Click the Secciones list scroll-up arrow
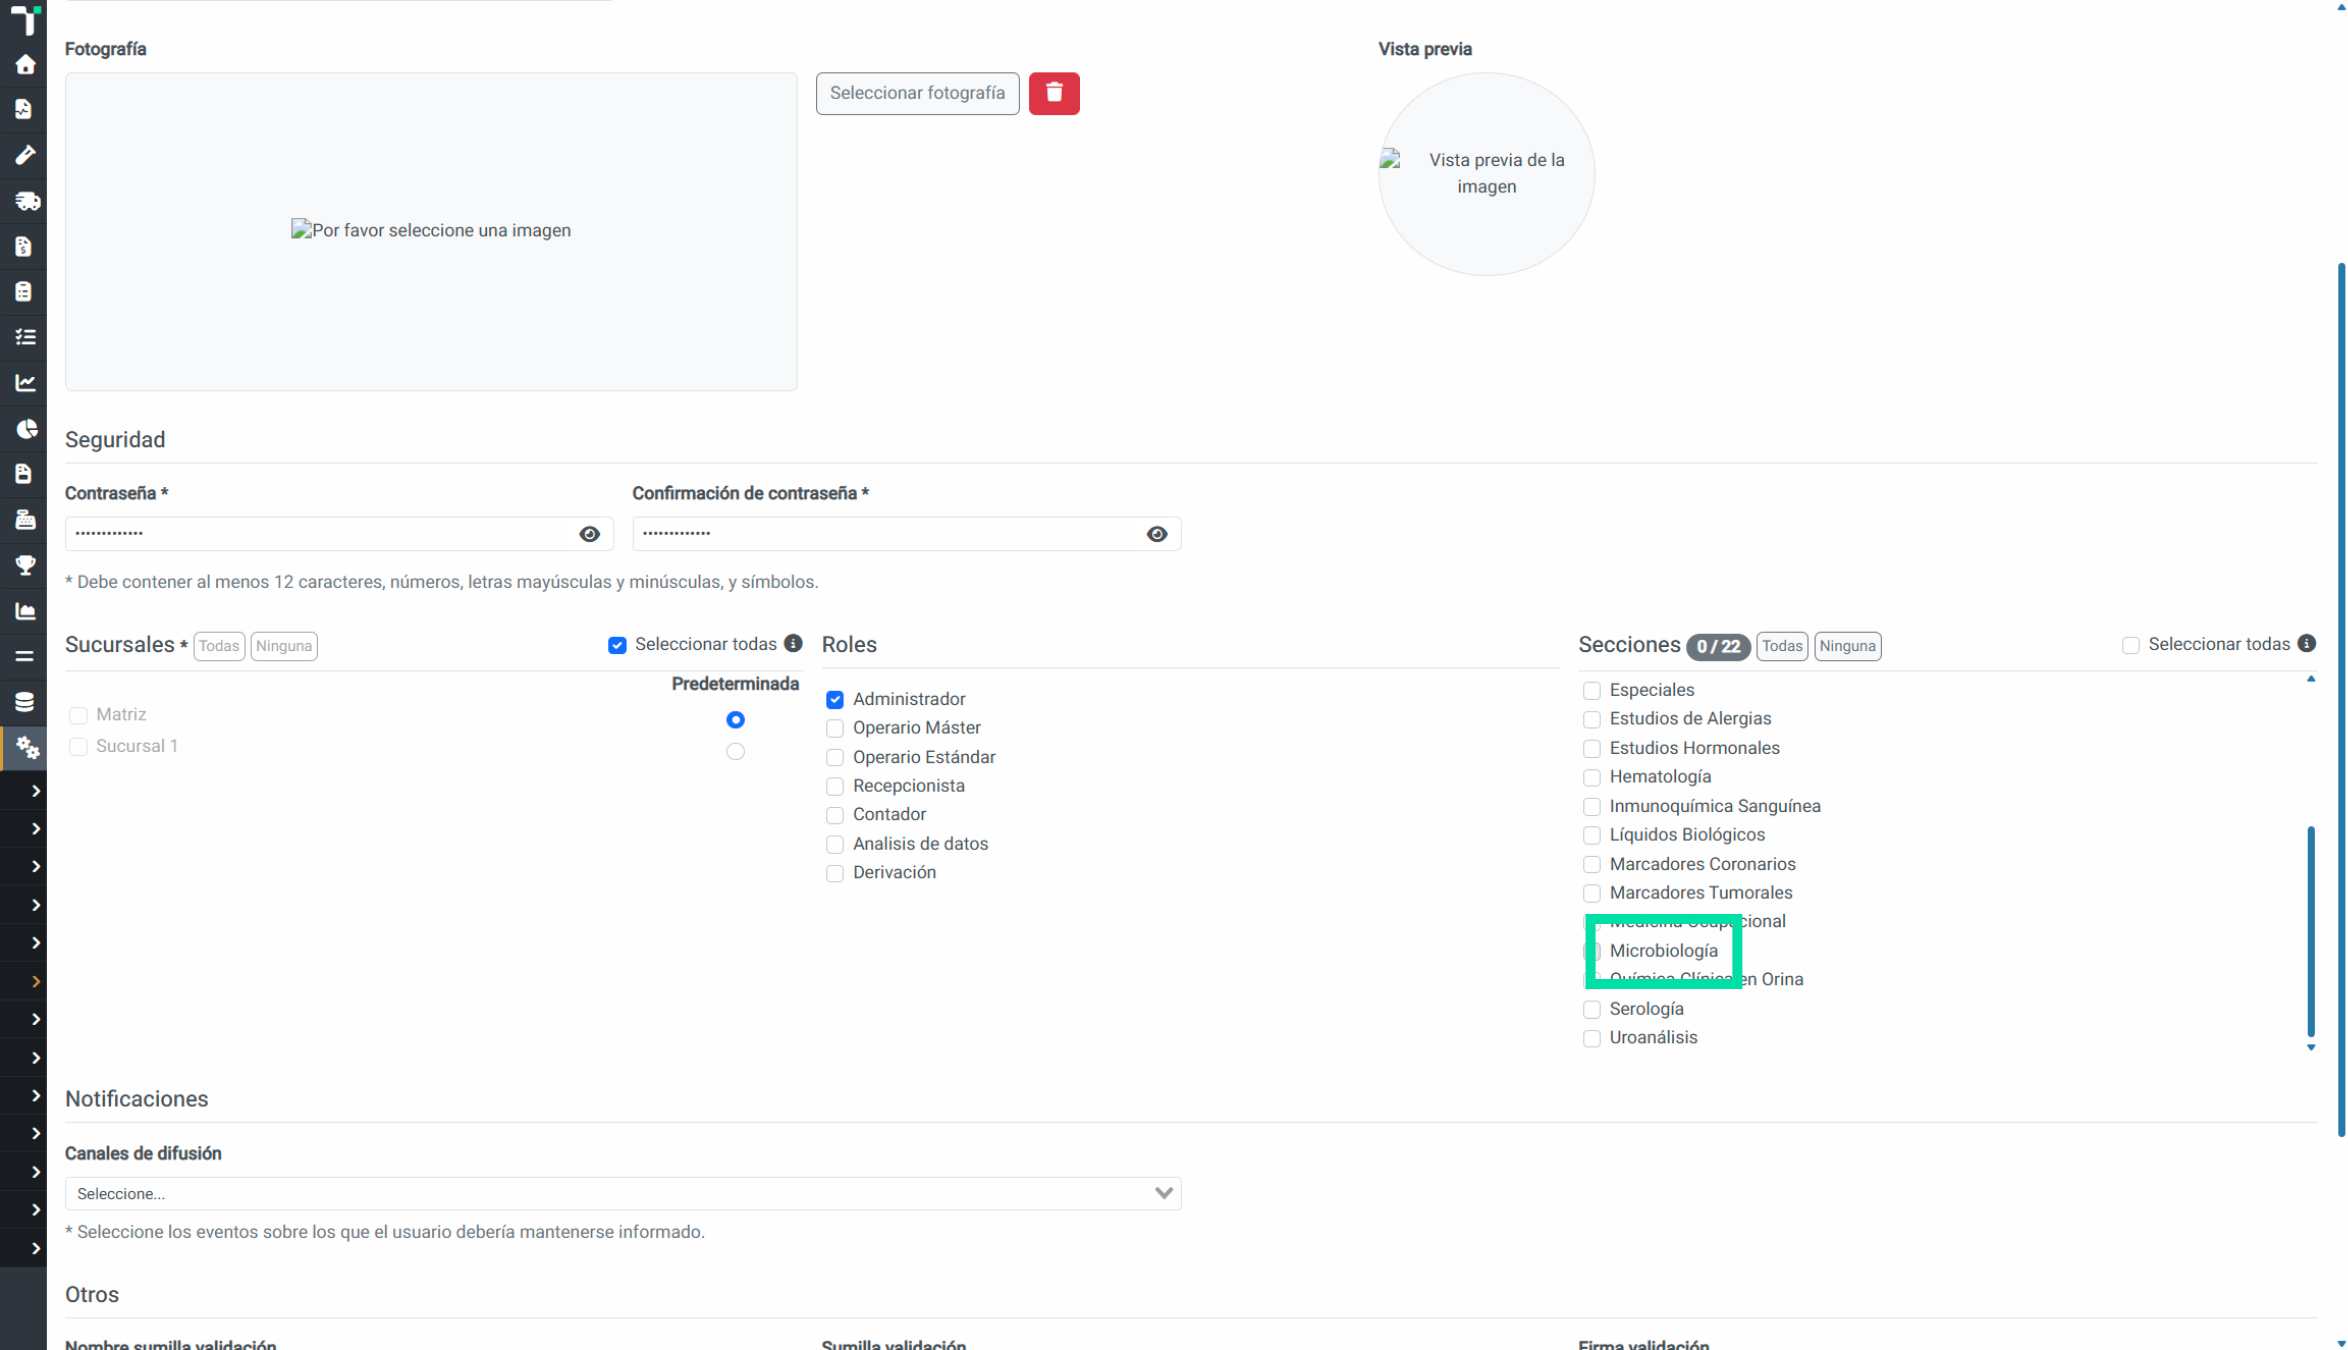This screenshot has height=1350, width=2348. tap(2310, 679)
